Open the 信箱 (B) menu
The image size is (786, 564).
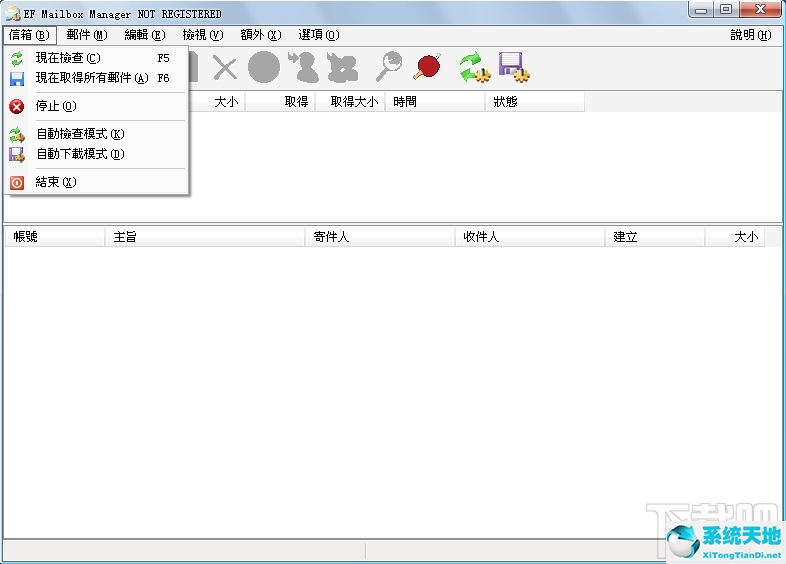[29, 35]
